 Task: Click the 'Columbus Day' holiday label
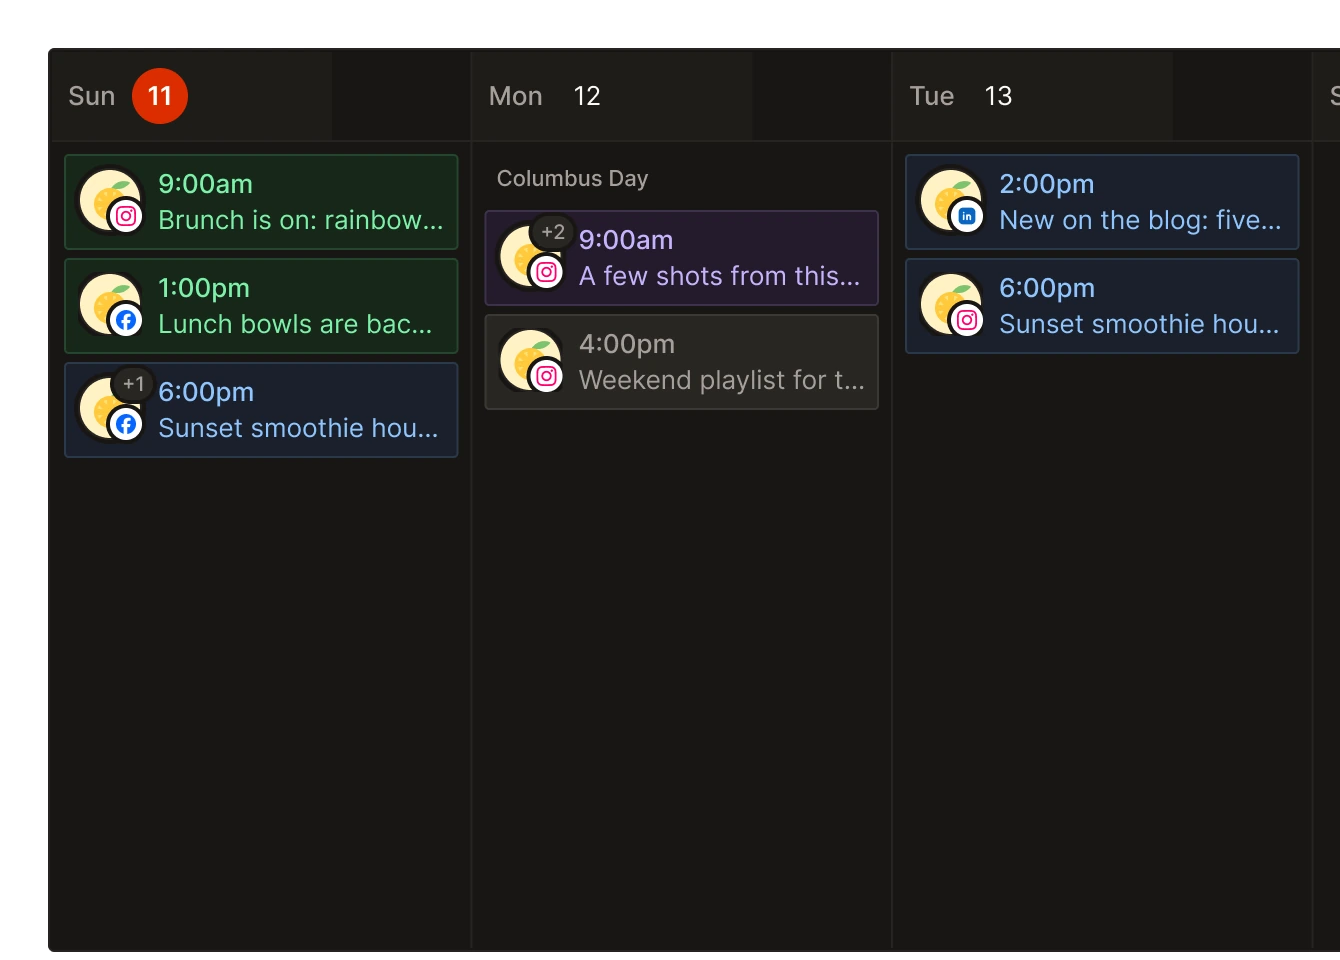tap(573, 178)
